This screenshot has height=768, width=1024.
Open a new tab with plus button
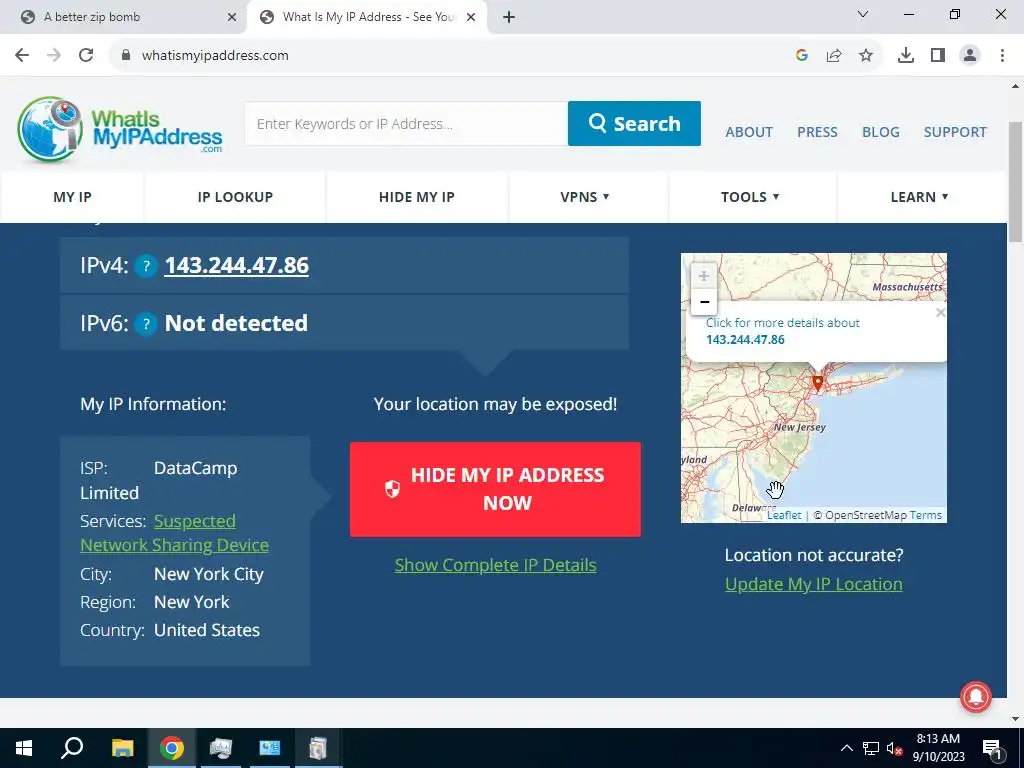509,17
